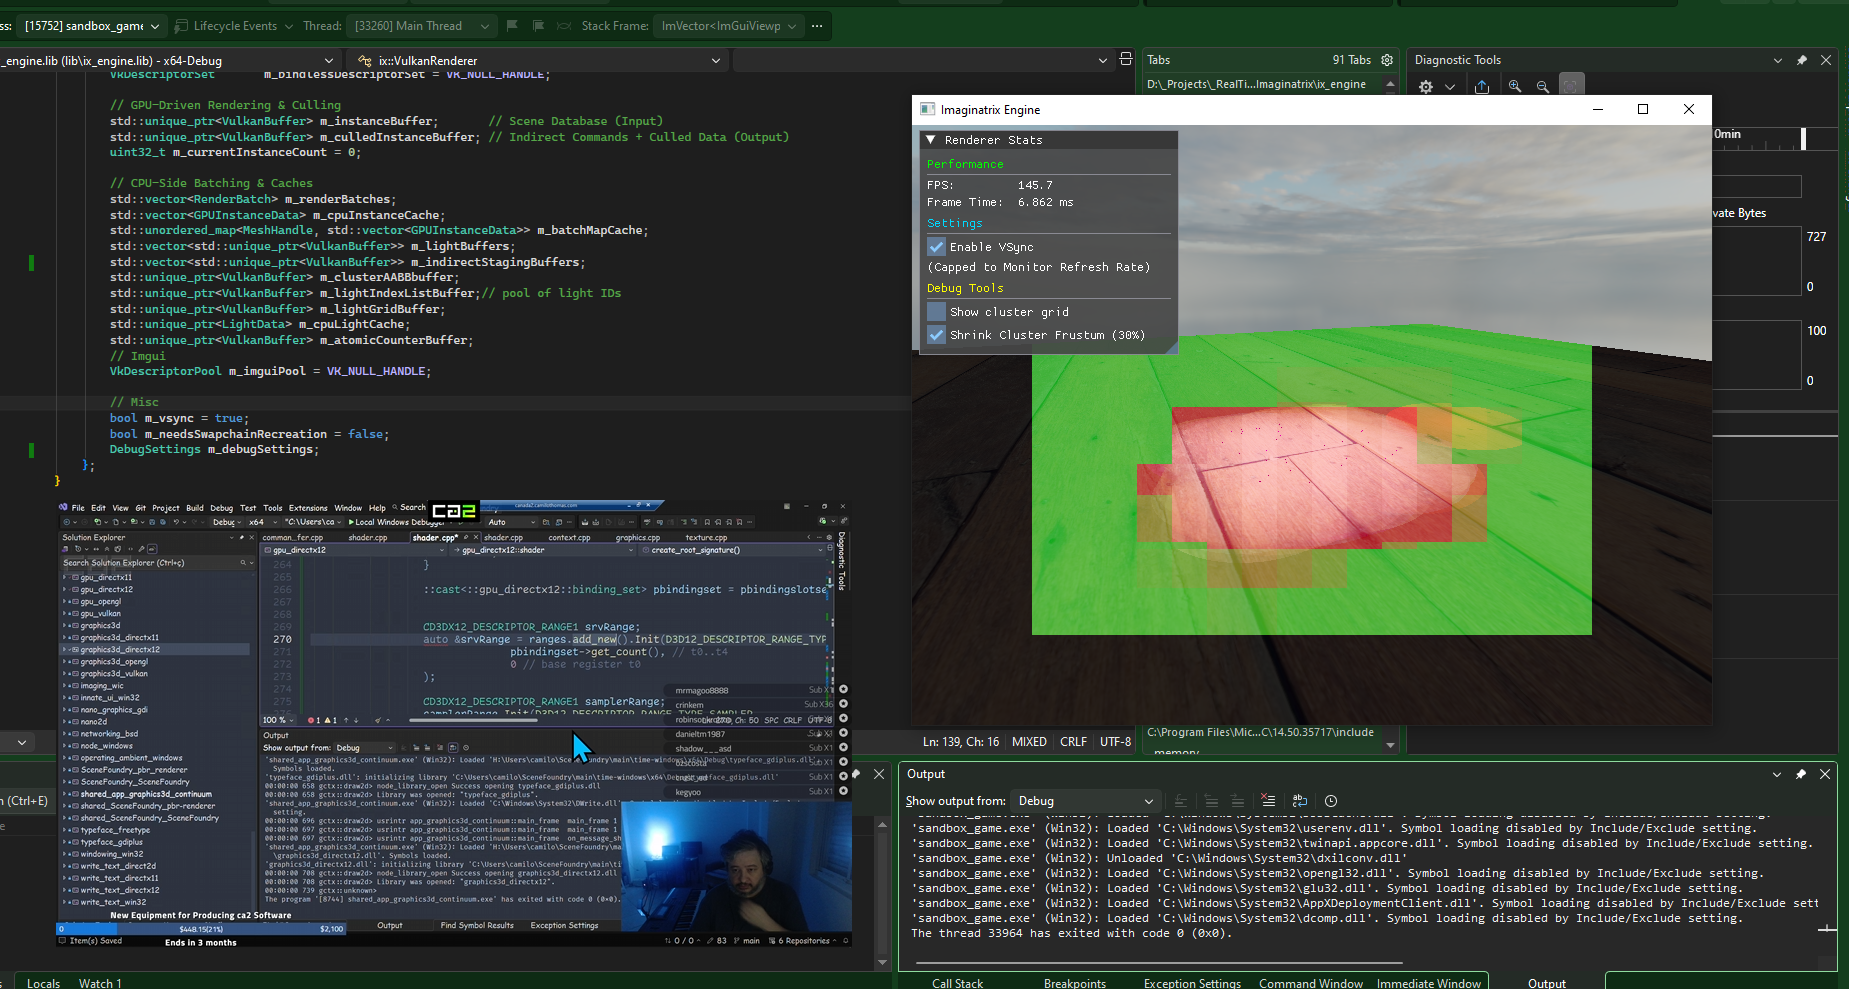Click the Tabs panel settings gear icon
Viewport: 1849px width, 989px height.
click(1387, 60)
